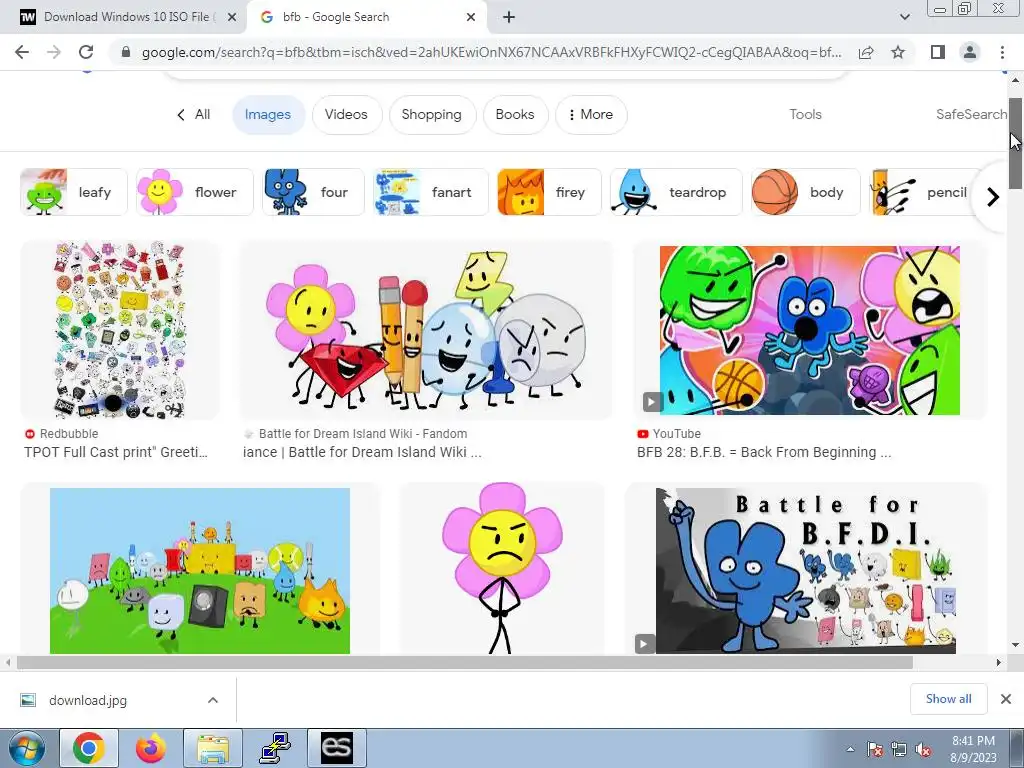
Task: Open the Windows Start menu
Action: click(x=26, y=748)
